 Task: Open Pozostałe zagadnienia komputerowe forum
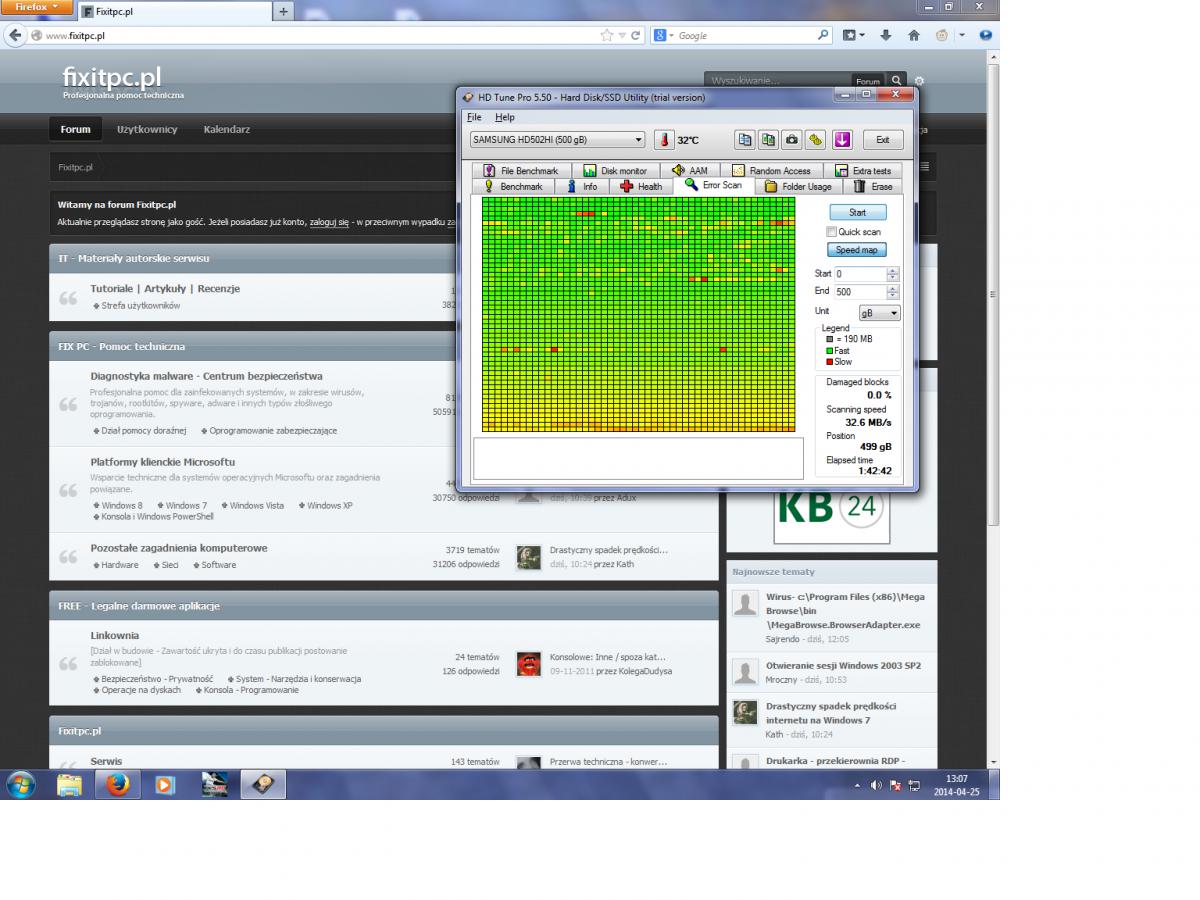point(179,548)
